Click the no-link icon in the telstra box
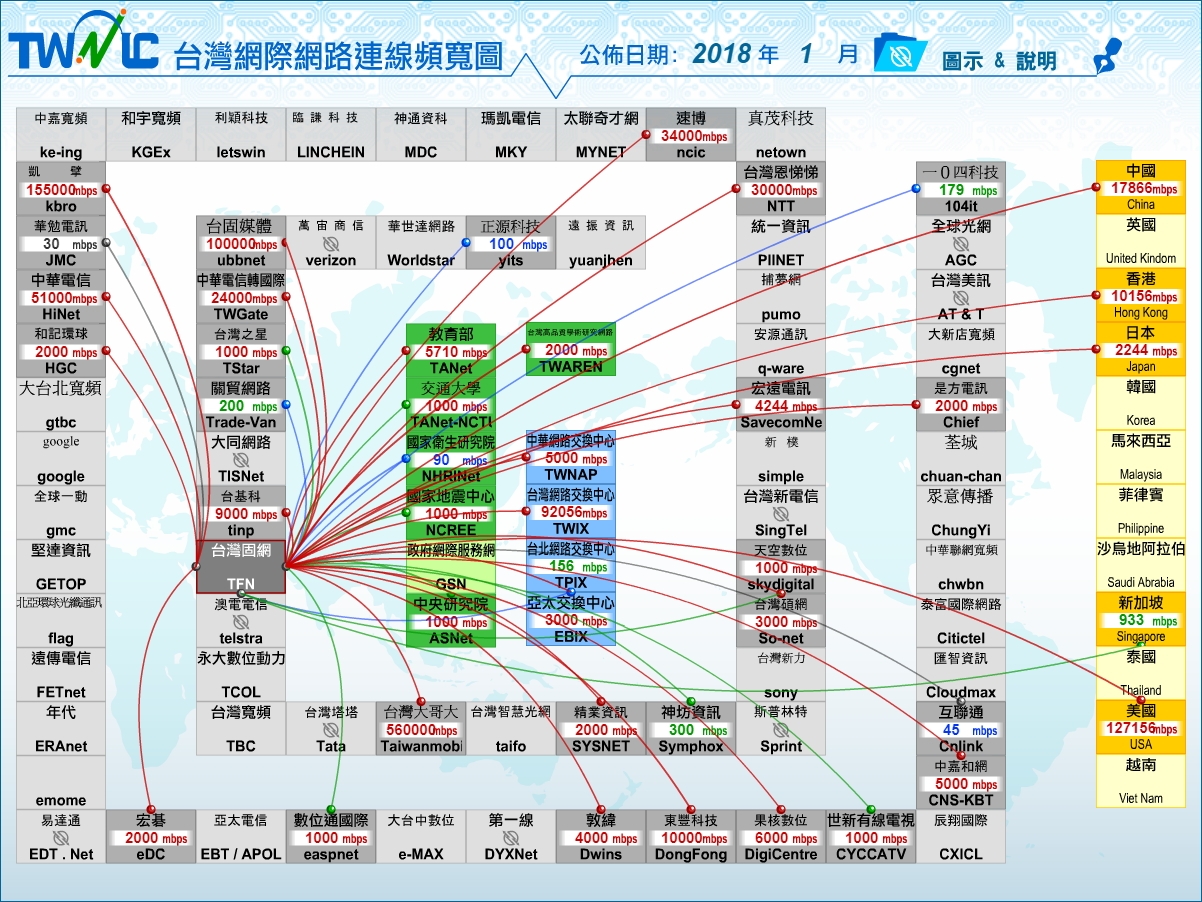 [x=241, y=622]
